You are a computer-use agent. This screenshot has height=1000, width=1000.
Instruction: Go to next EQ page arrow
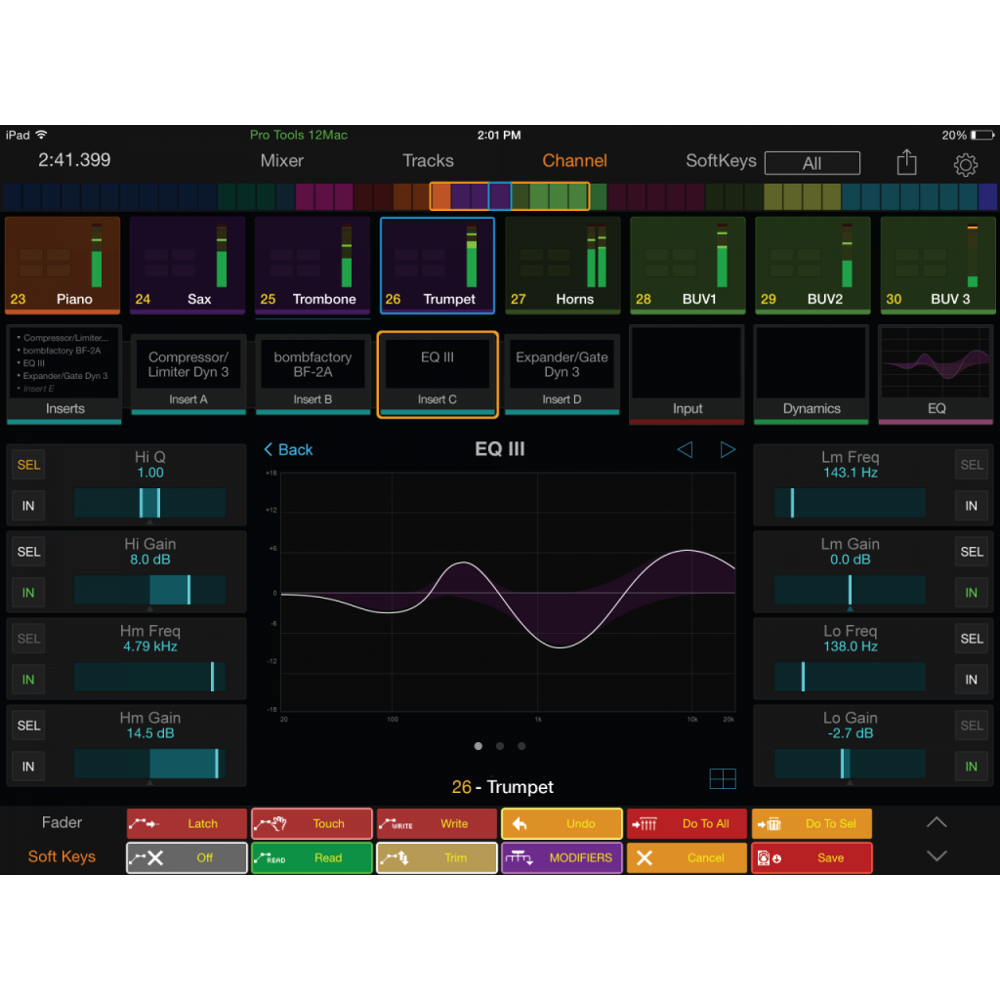point(728,450)
